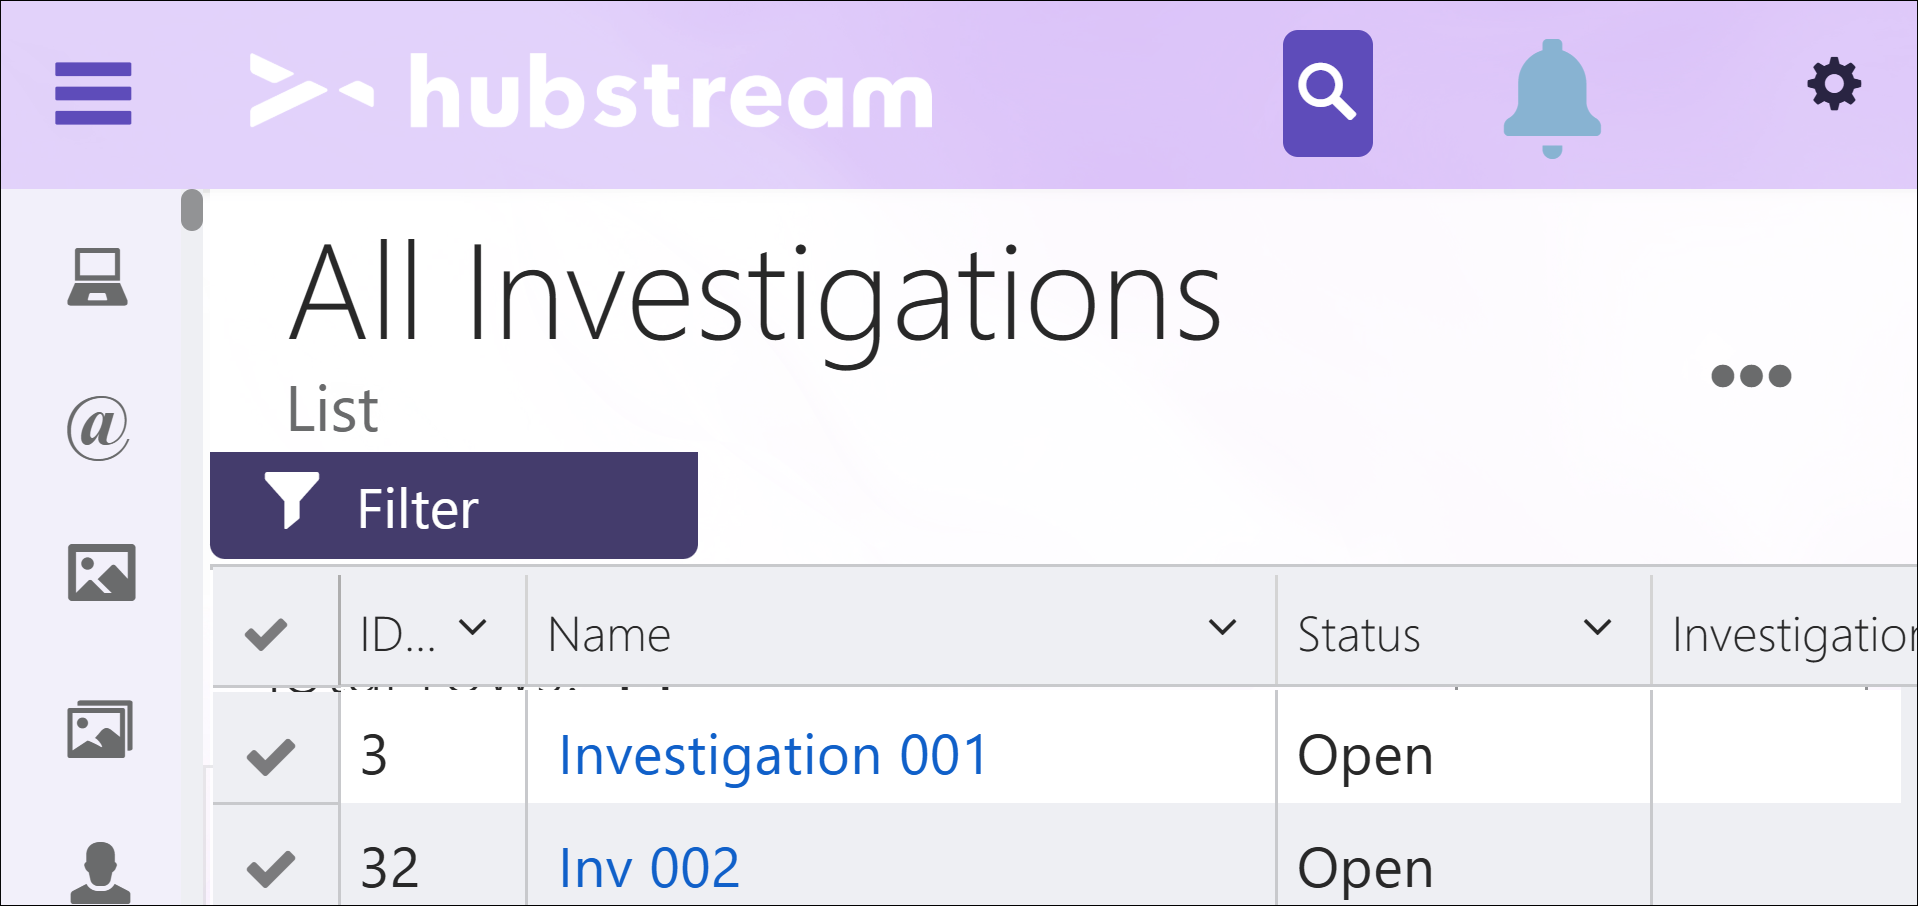The width and height of the screenshot is (1918, 906).
Task: Select the Inv 002 row checkmark
Action: pos(270,868)
